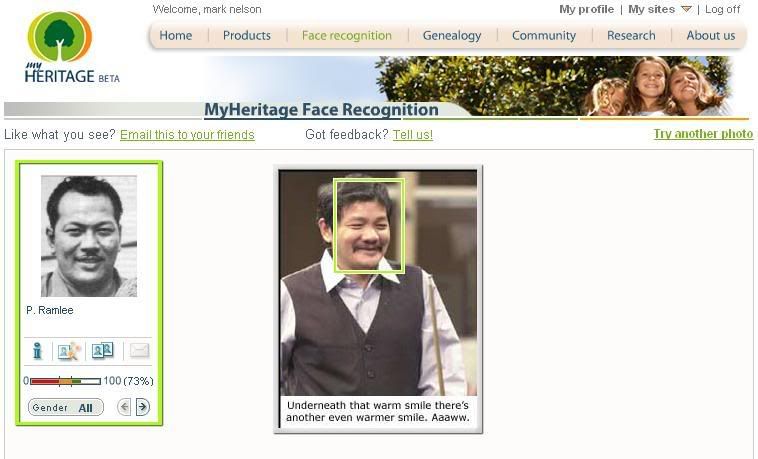
Task: Click the banner photo of three girls
Action: [x=655, y=86]
